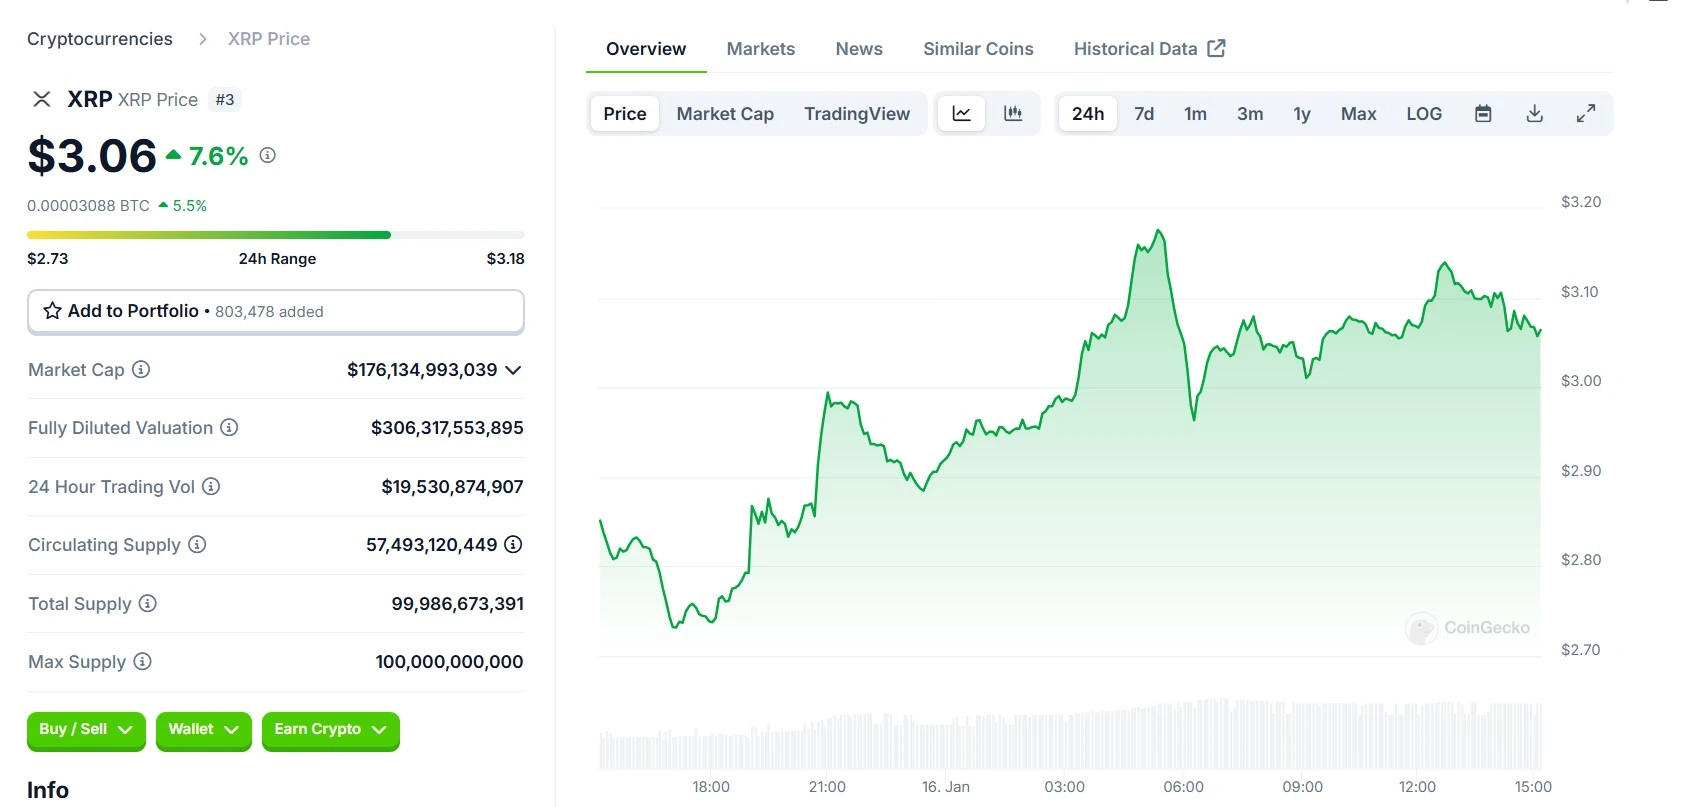Viewport: 1705px width, 807px height.
Task: Open the Markets tab
Action: point(761,49)
